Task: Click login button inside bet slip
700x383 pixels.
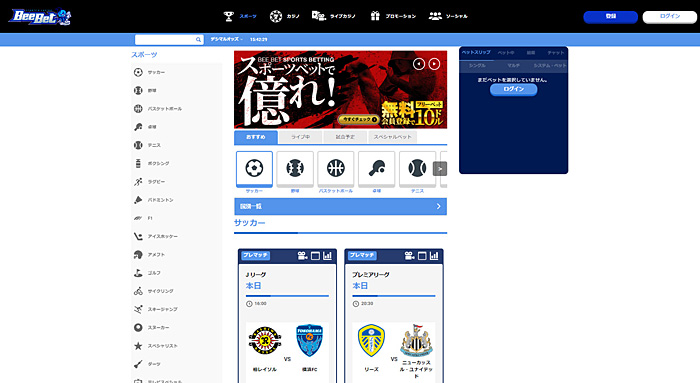Action: [513, 89]
